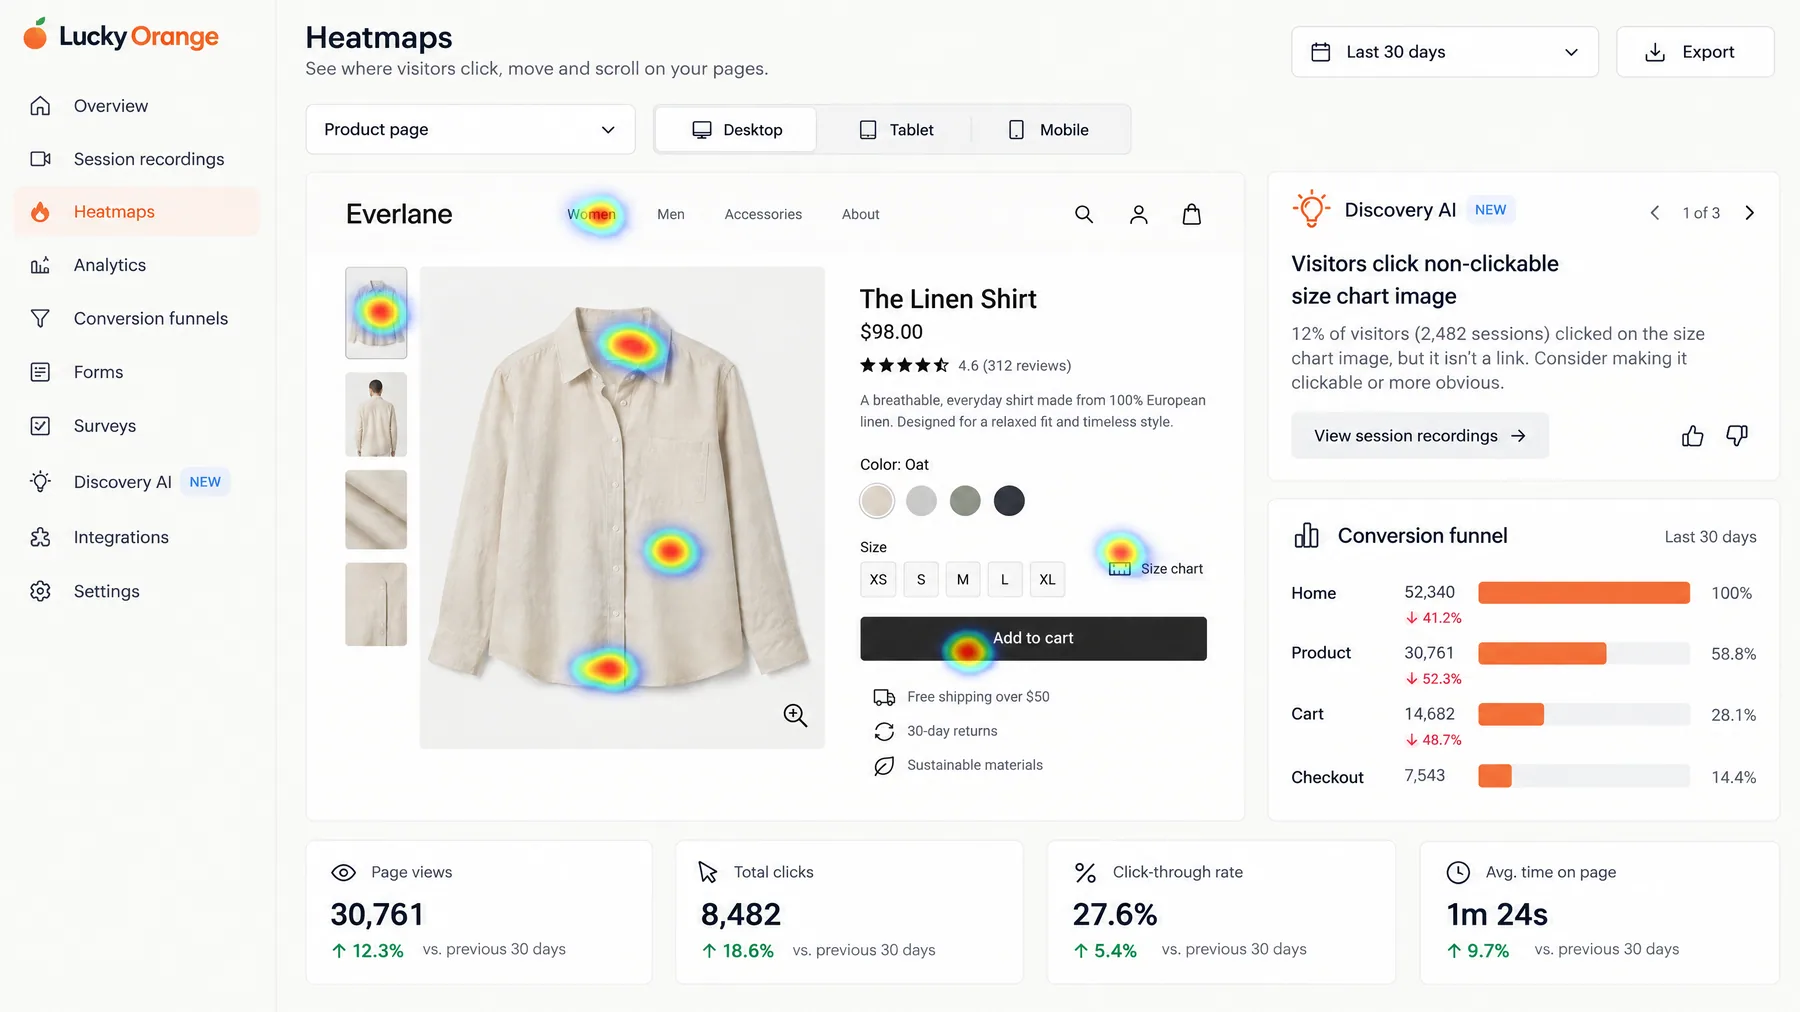This screenshot has width=1800, height=1012.
Task: Click the Lucky Orange logo
Action: [121, 36]
